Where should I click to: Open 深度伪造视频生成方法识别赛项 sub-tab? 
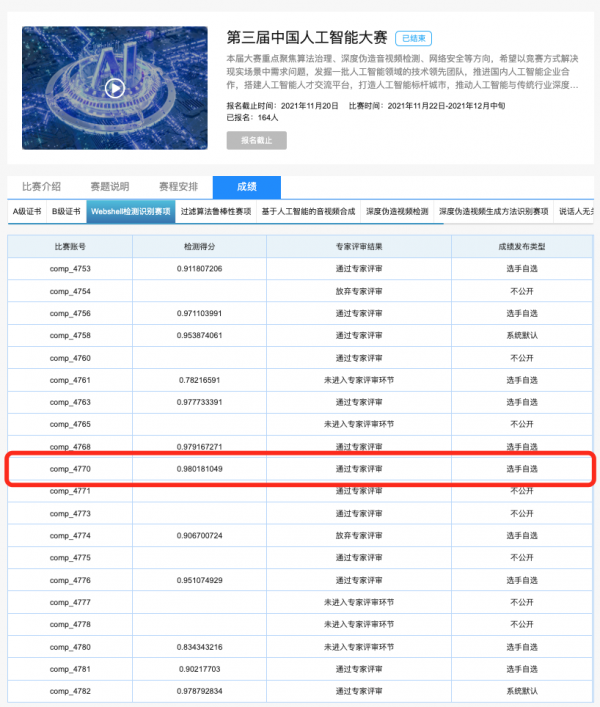(494, 211)
